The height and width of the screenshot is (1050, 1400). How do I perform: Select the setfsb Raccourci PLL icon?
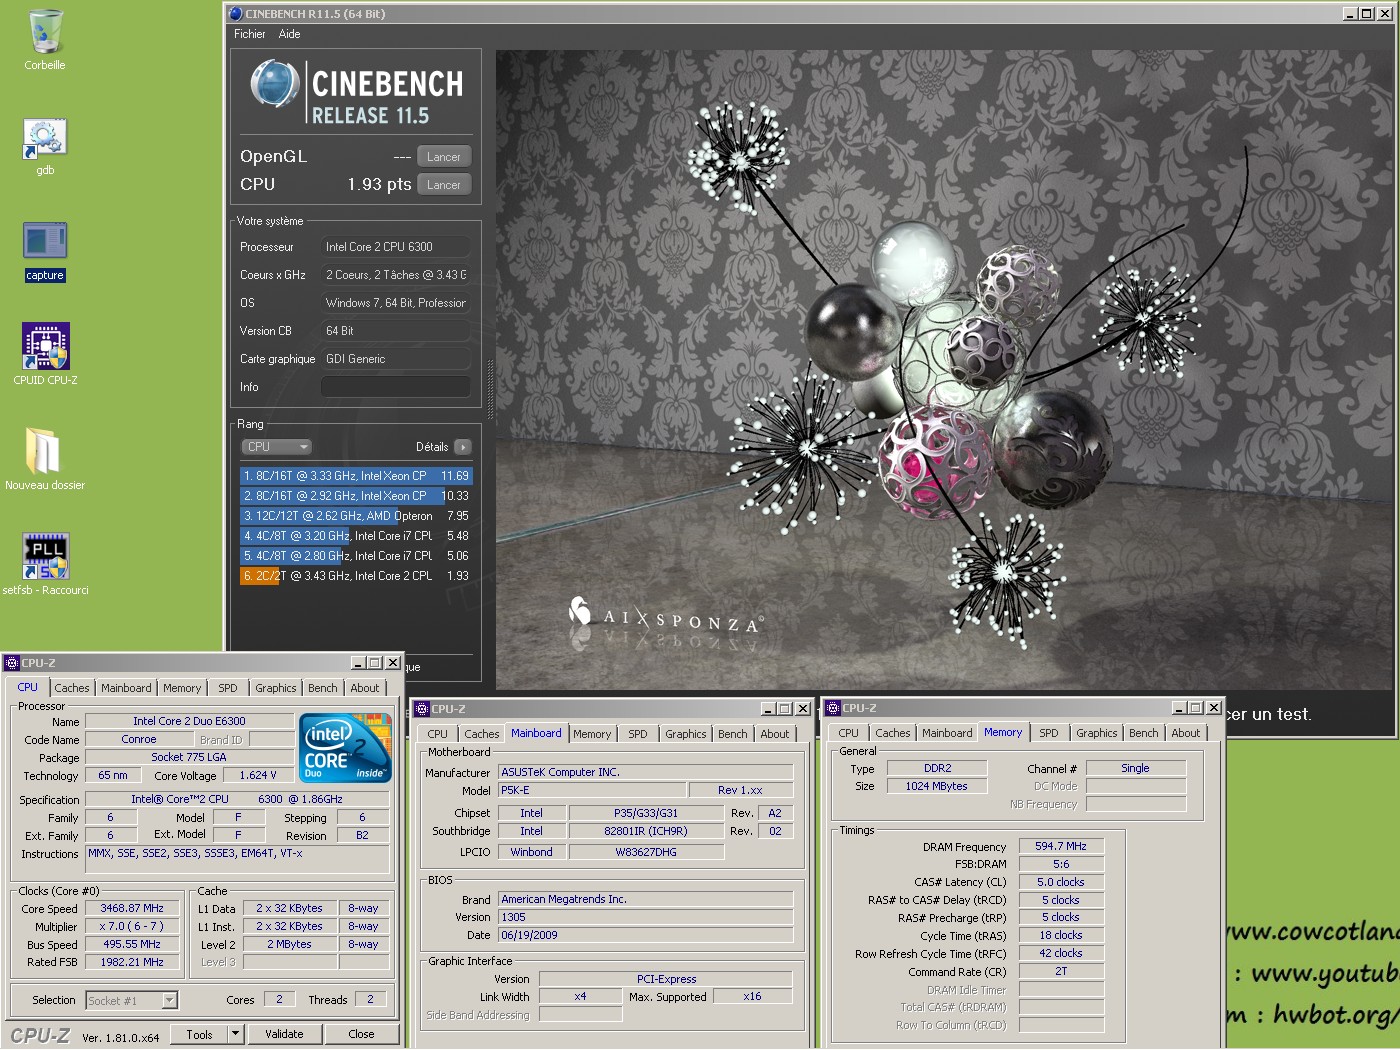[45, 556]
